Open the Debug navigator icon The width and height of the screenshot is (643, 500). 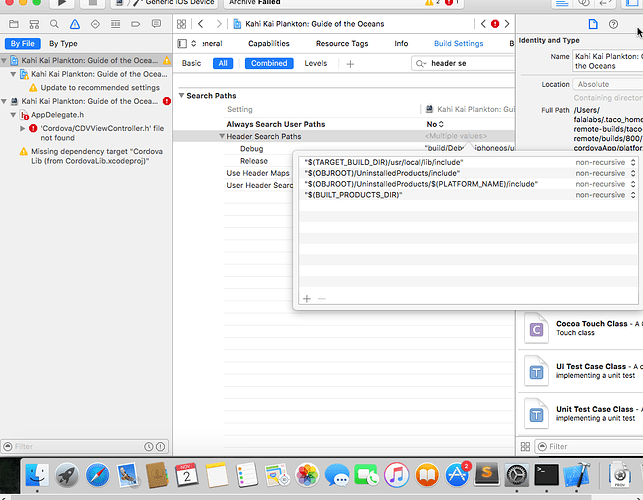116,24
